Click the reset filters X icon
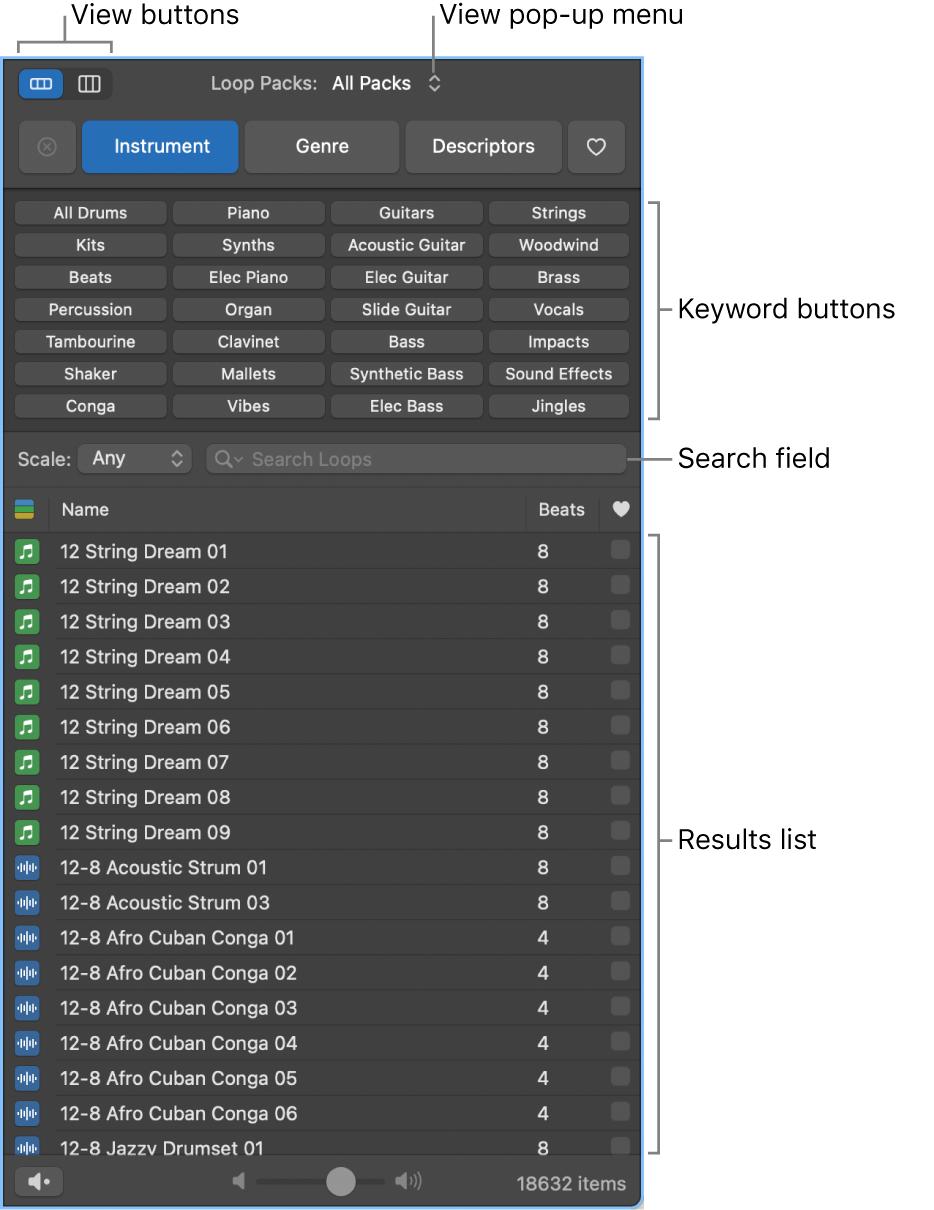 (47, 147)
